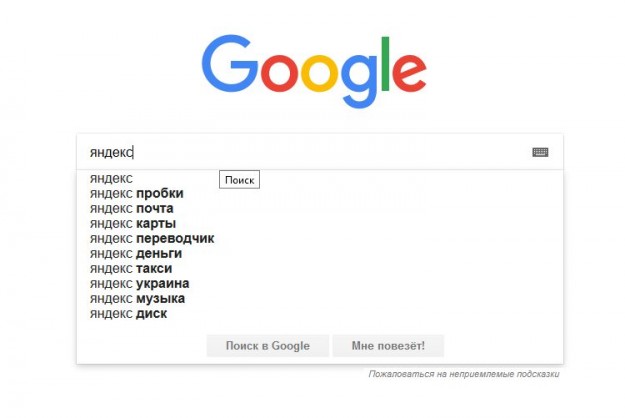Select the 'яндекс диск' suggestion
Viewport: 625px width, 418px height.
[128, 313]
